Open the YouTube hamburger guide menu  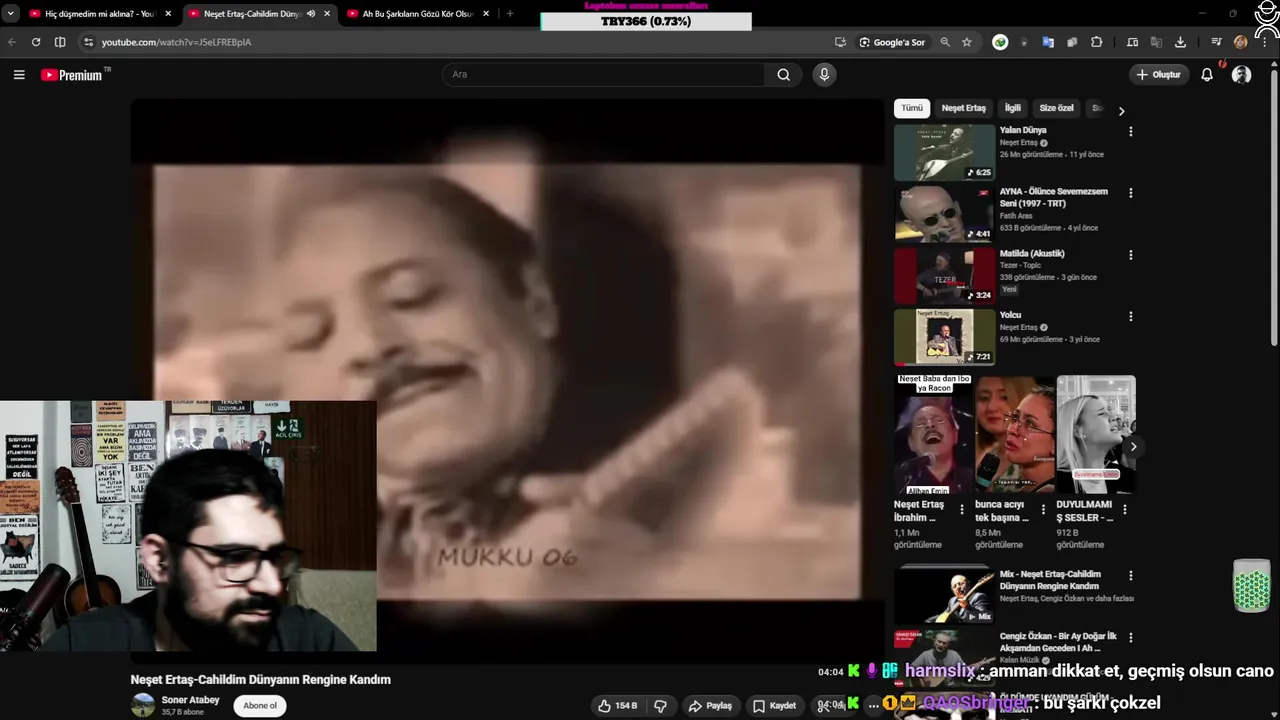(19, 75)
